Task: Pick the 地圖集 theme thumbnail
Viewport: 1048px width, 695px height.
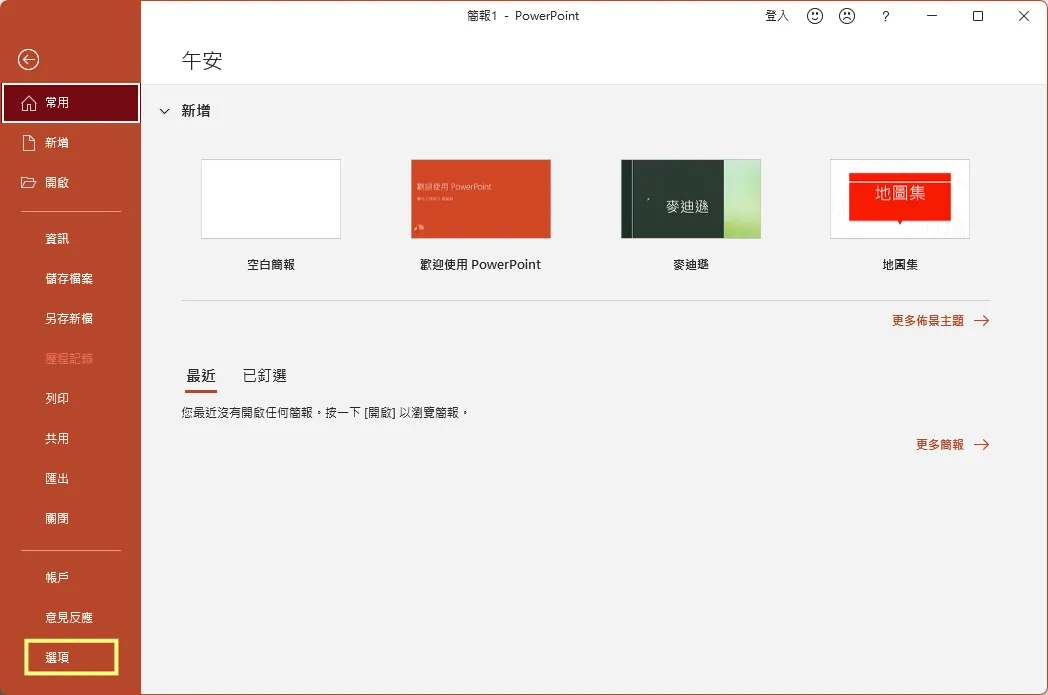Action: point(899,199)
